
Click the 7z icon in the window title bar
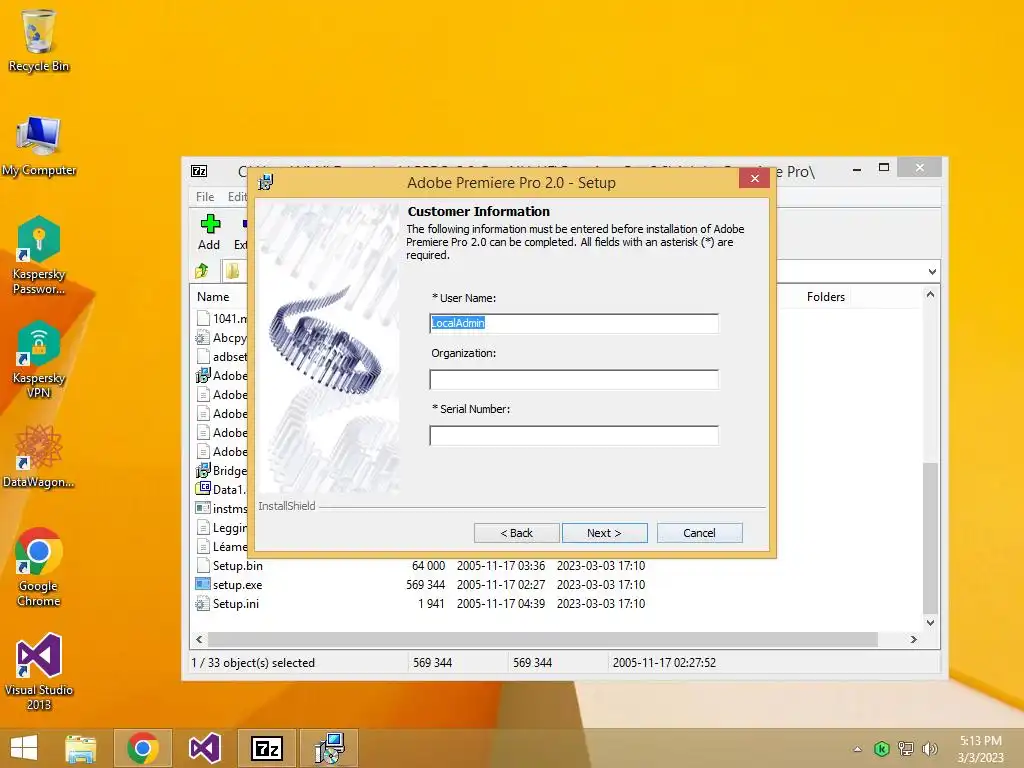coord(199,171)
